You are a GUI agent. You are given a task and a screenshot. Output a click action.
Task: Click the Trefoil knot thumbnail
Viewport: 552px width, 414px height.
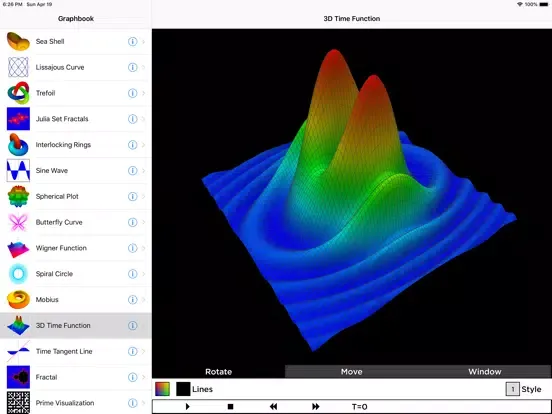tap(18, 93)
